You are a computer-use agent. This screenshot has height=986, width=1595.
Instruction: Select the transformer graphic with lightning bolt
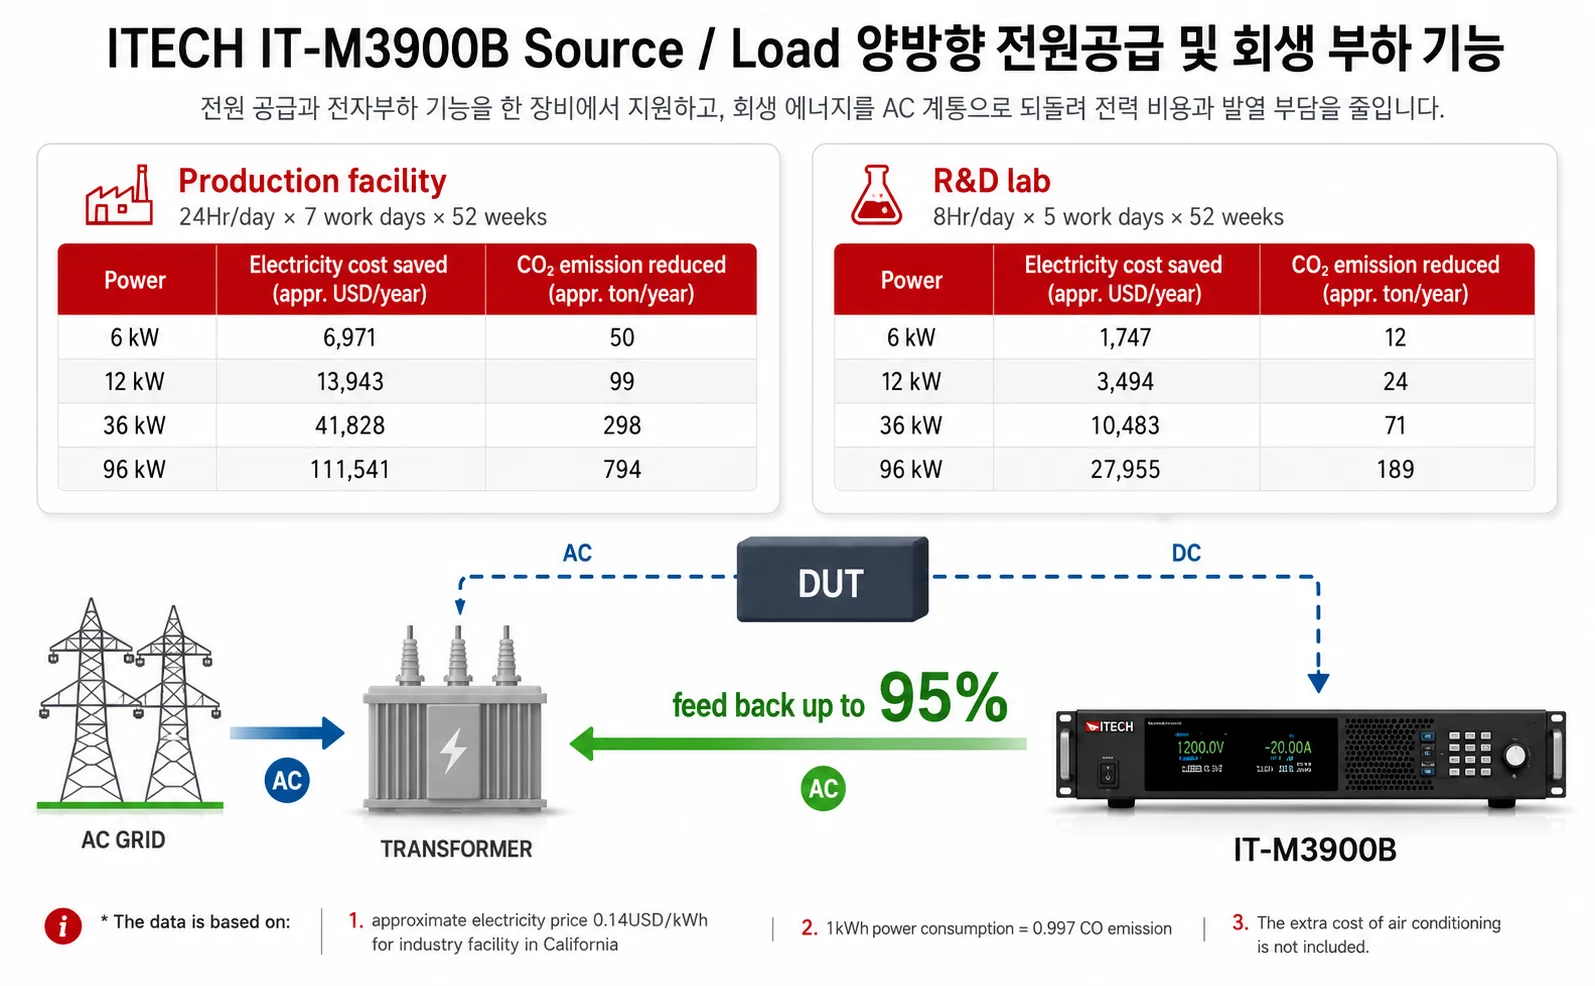[455, 720]
